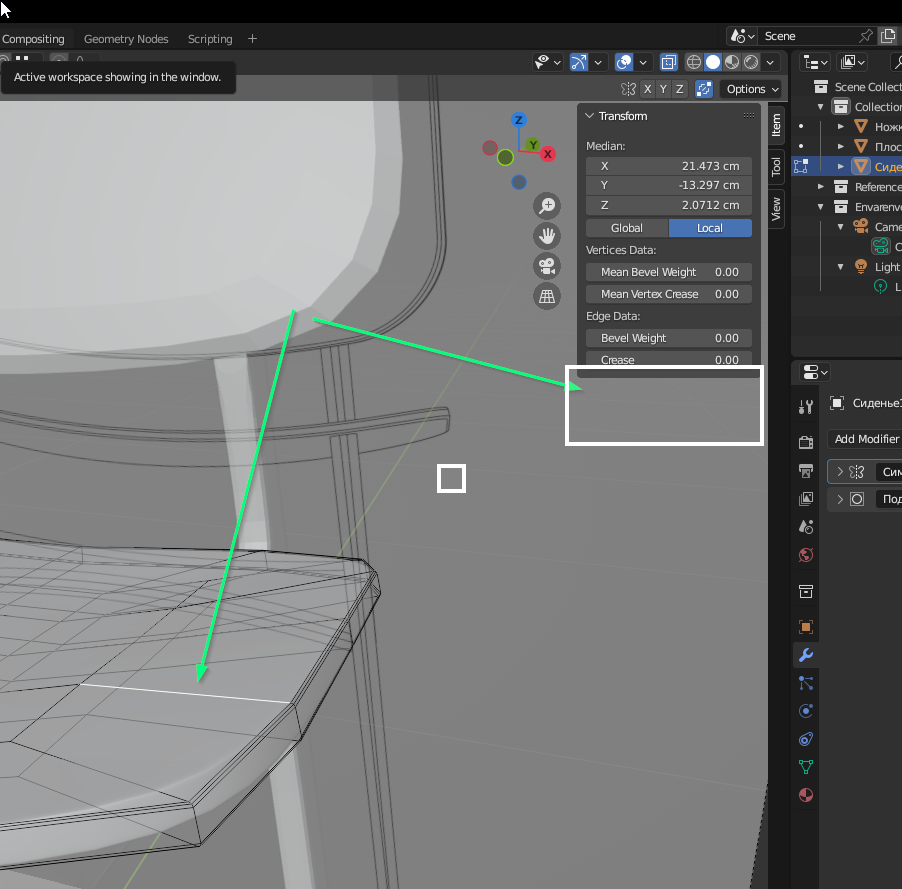Open viewport shading options dropdown

click(x=770, y=62)
